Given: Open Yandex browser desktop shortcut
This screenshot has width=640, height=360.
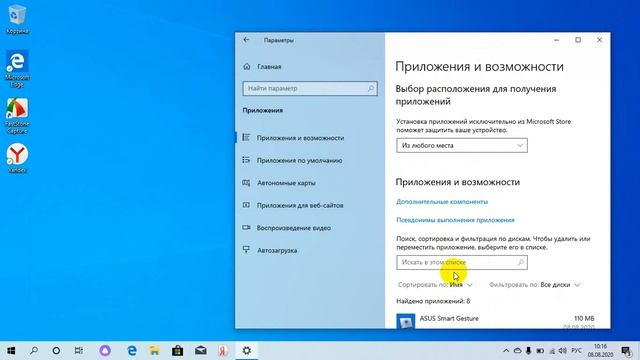Looking at the screenshot, I should point(17,158).
